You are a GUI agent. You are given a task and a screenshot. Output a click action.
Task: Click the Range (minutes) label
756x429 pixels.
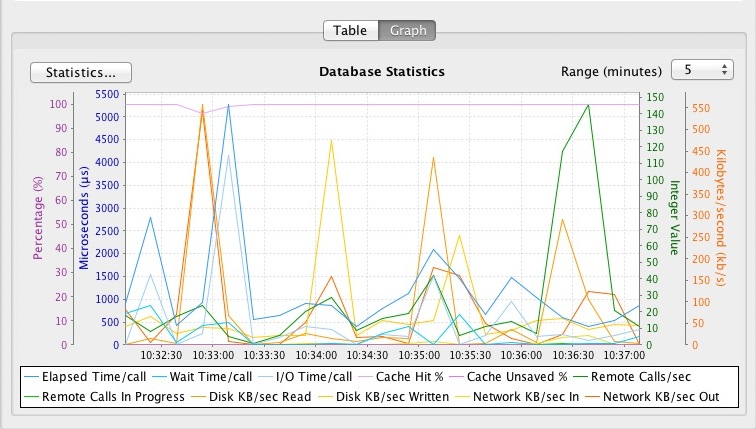[x=611, y=72]
